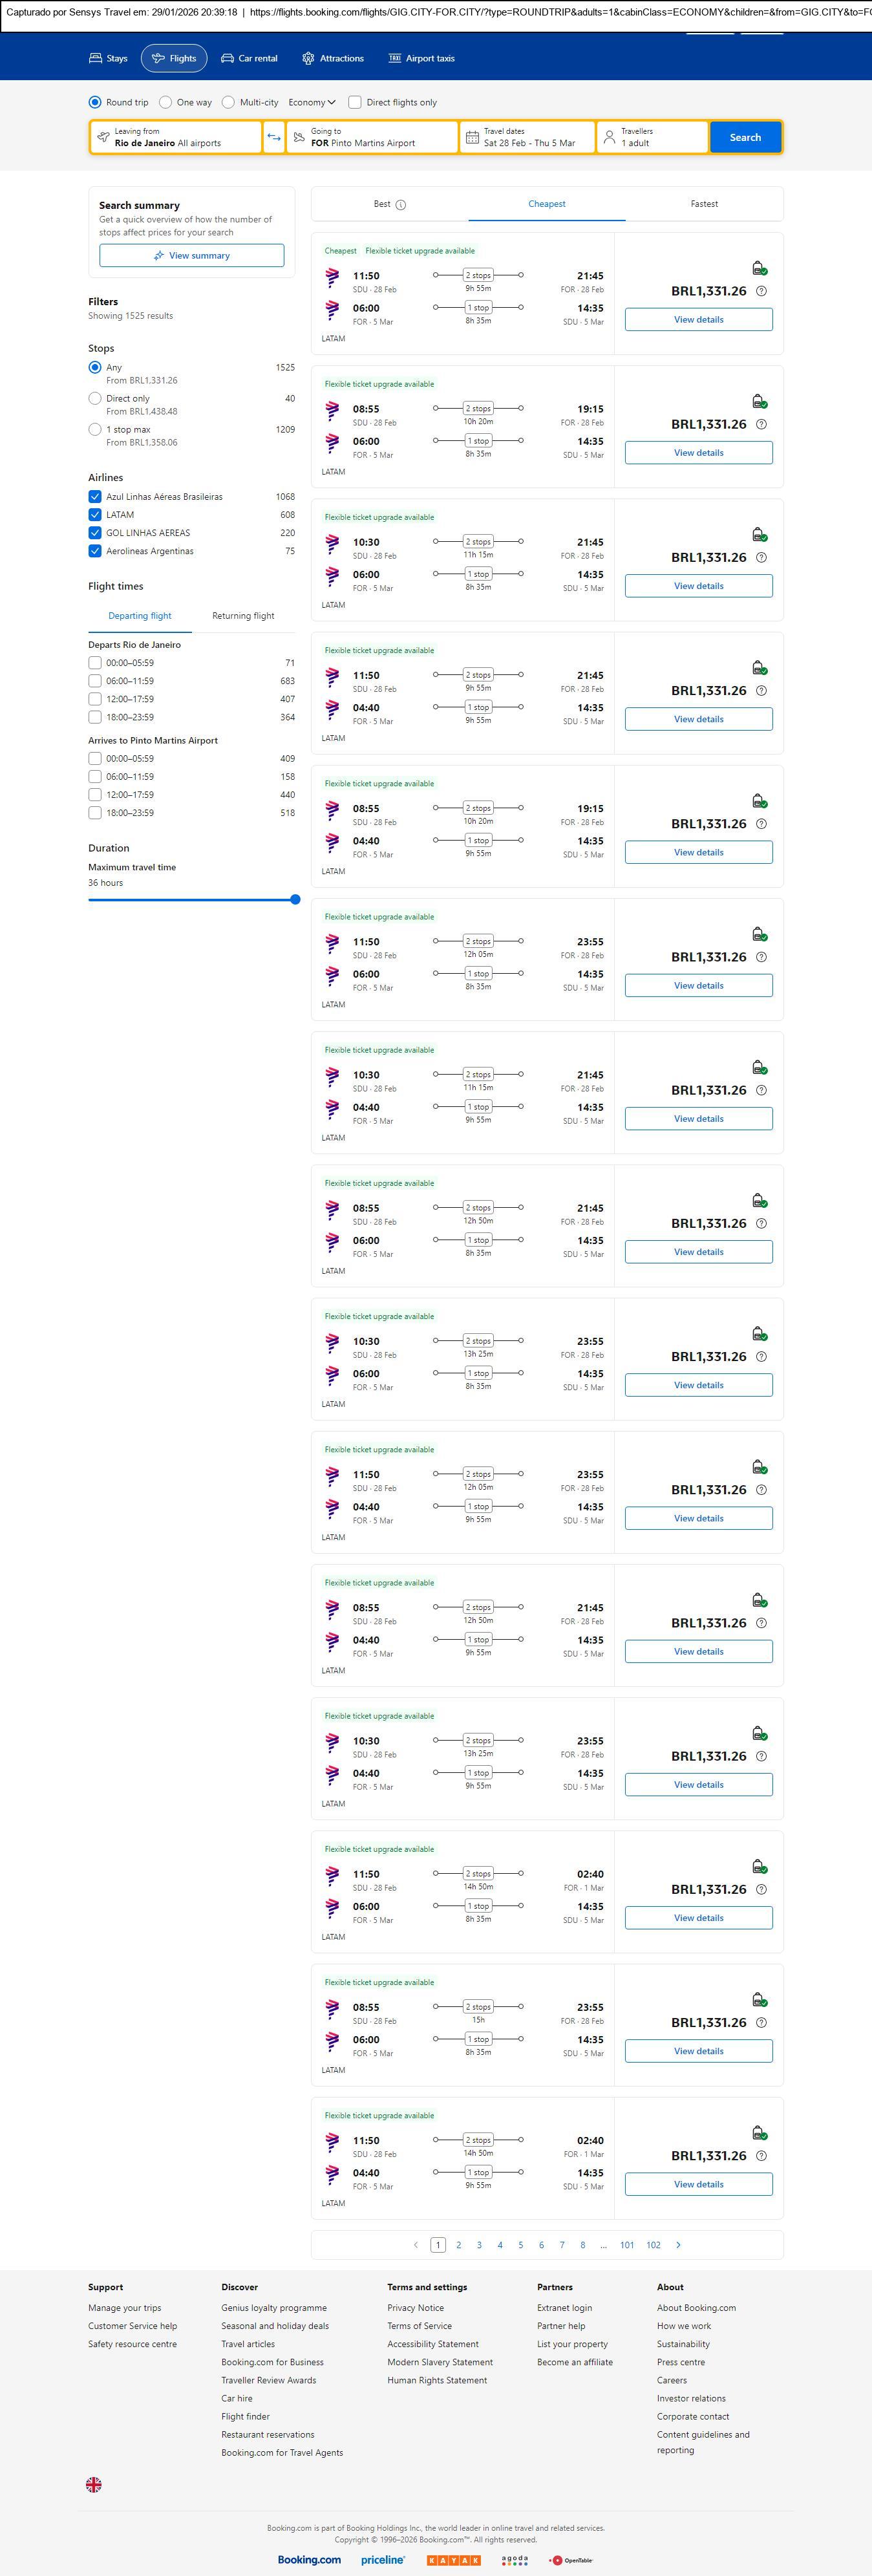Open the Travellers selector

click(652, 137)
